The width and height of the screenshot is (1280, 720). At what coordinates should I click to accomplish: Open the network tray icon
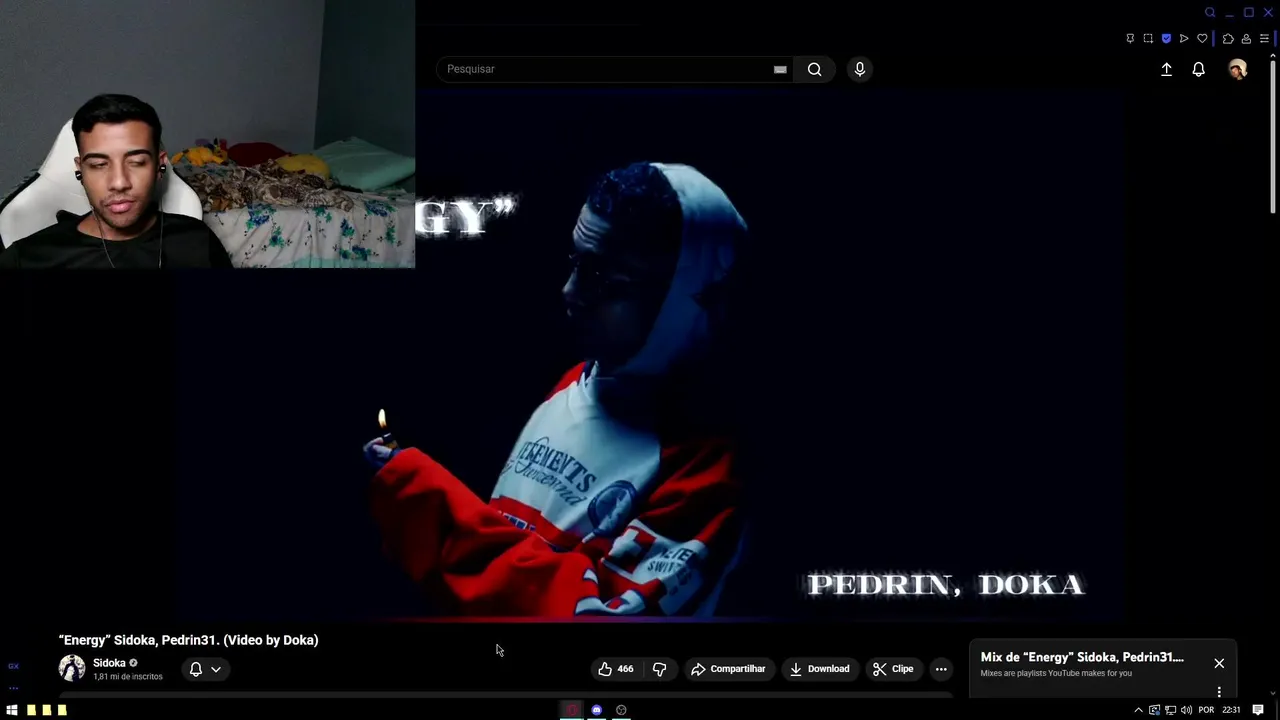click(x=1170, y=710)
